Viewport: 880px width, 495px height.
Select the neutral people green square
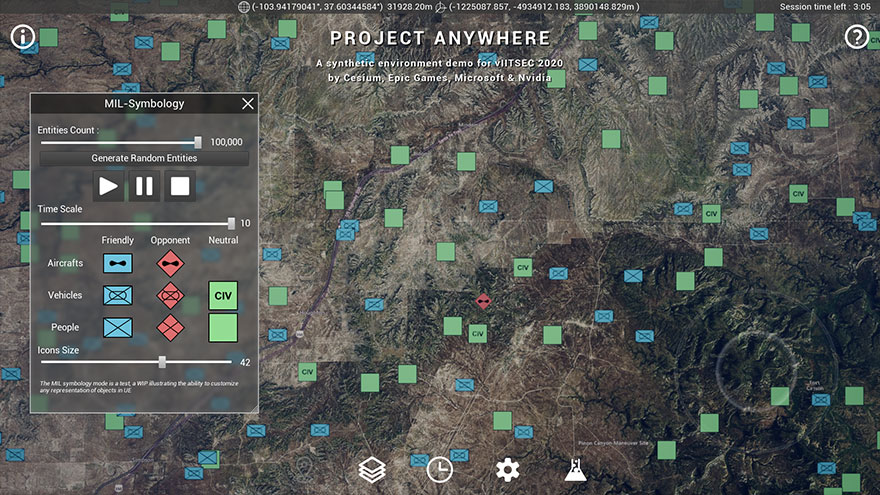tap(223, 328)
